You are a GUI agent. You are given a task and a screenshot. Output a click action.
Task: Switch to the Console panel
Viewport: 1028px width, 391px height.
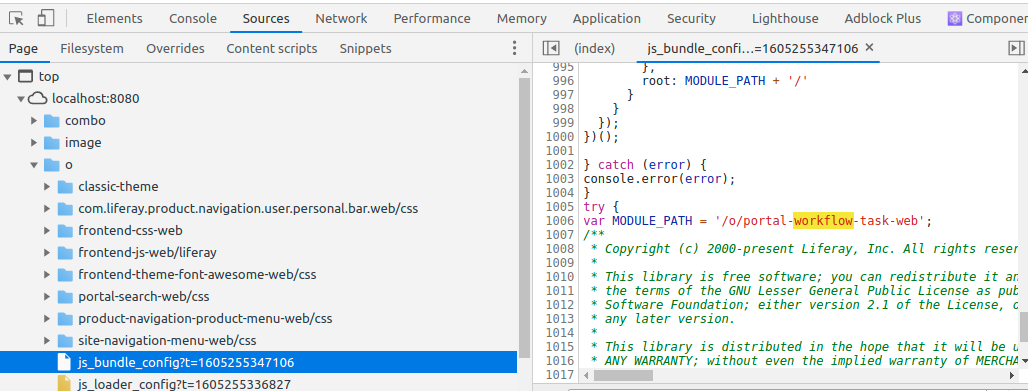click(193, 18)
